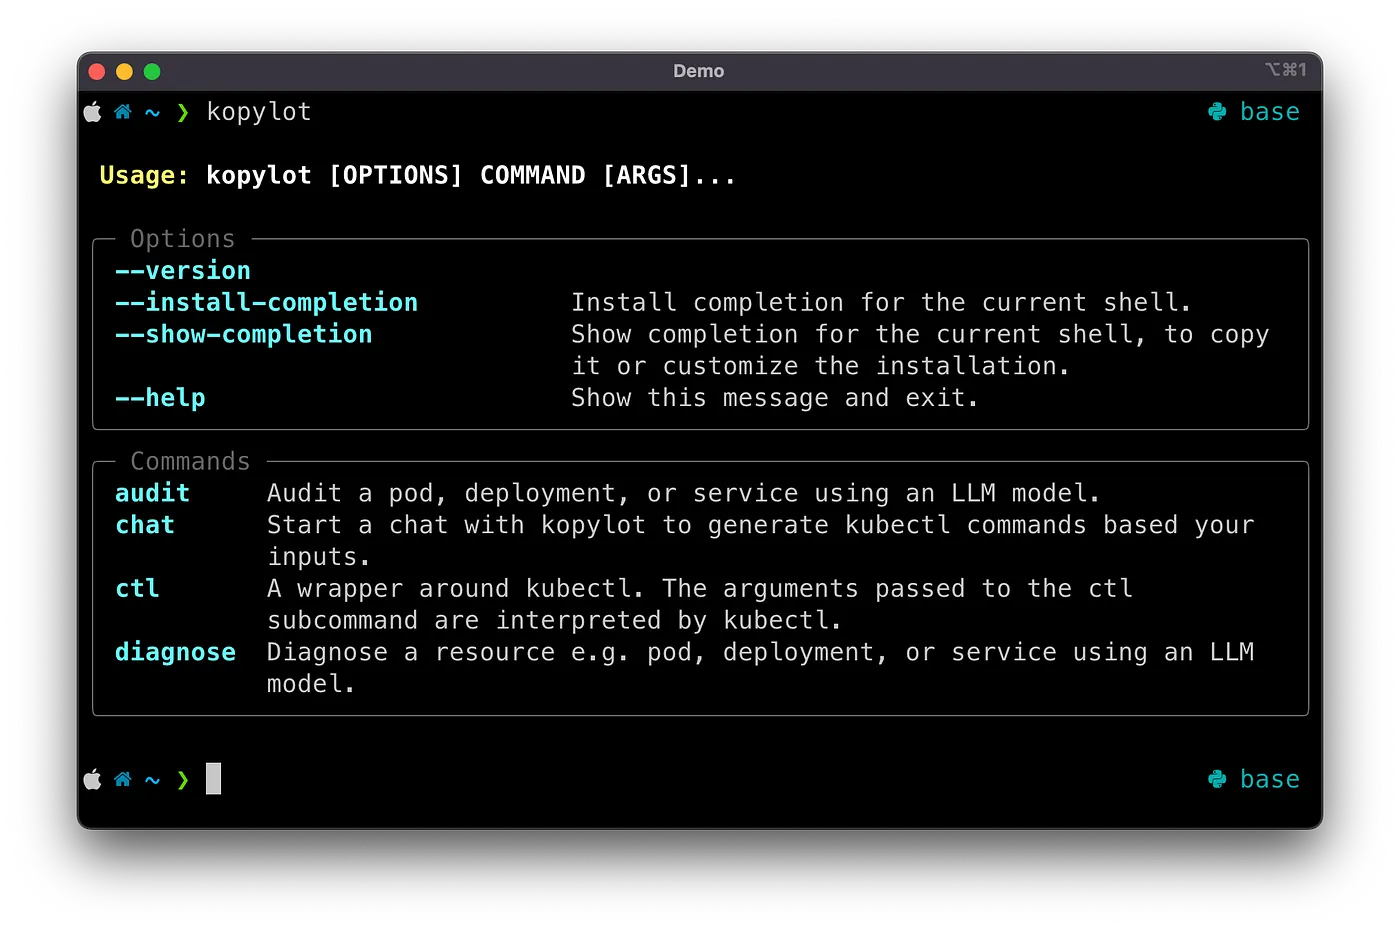Click the yellow 'Usage:' label
The width and height of the screenshot is (1400, 931).
coord(144,176)
